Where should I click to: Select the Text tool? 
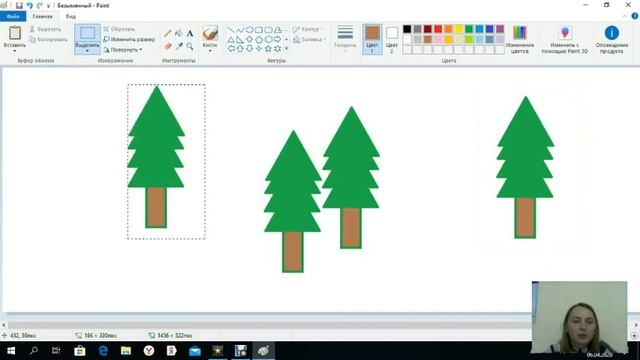190,33
